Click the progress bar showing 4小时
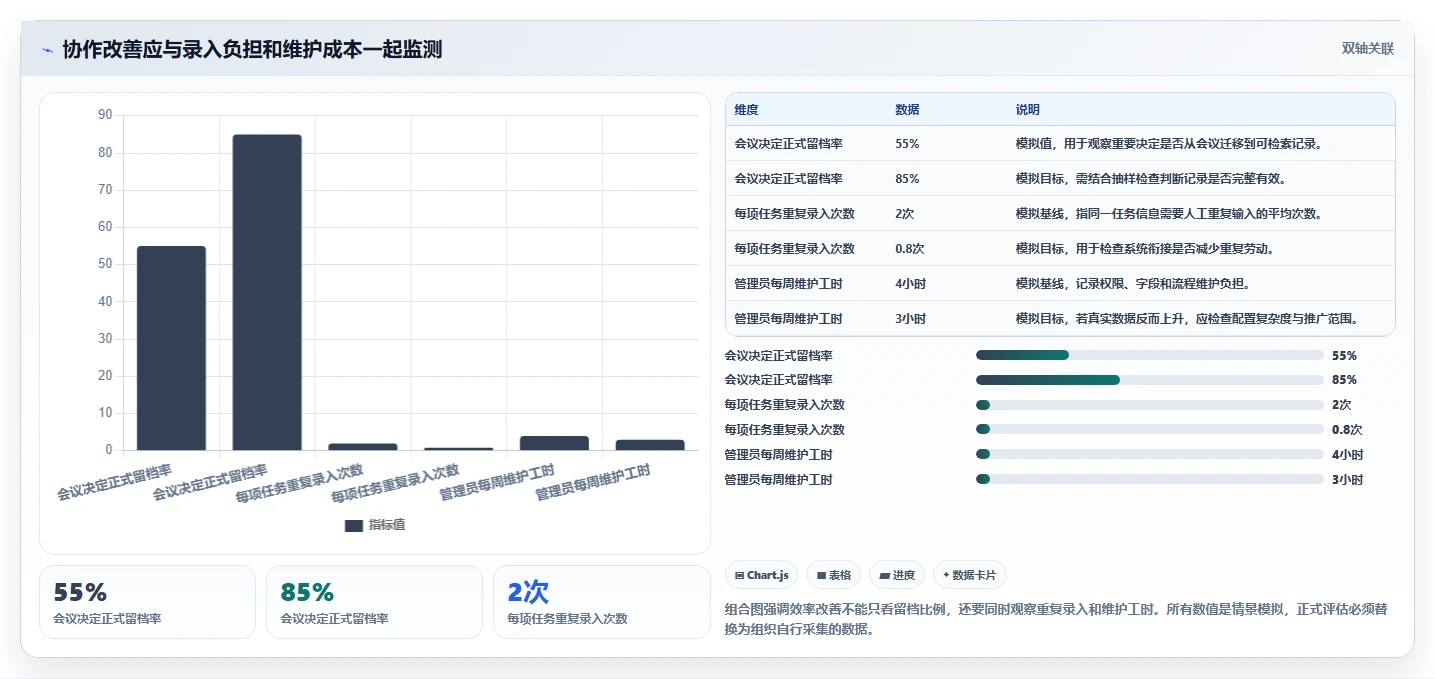Viewport: 1435px width, 679px height. 1150,455
